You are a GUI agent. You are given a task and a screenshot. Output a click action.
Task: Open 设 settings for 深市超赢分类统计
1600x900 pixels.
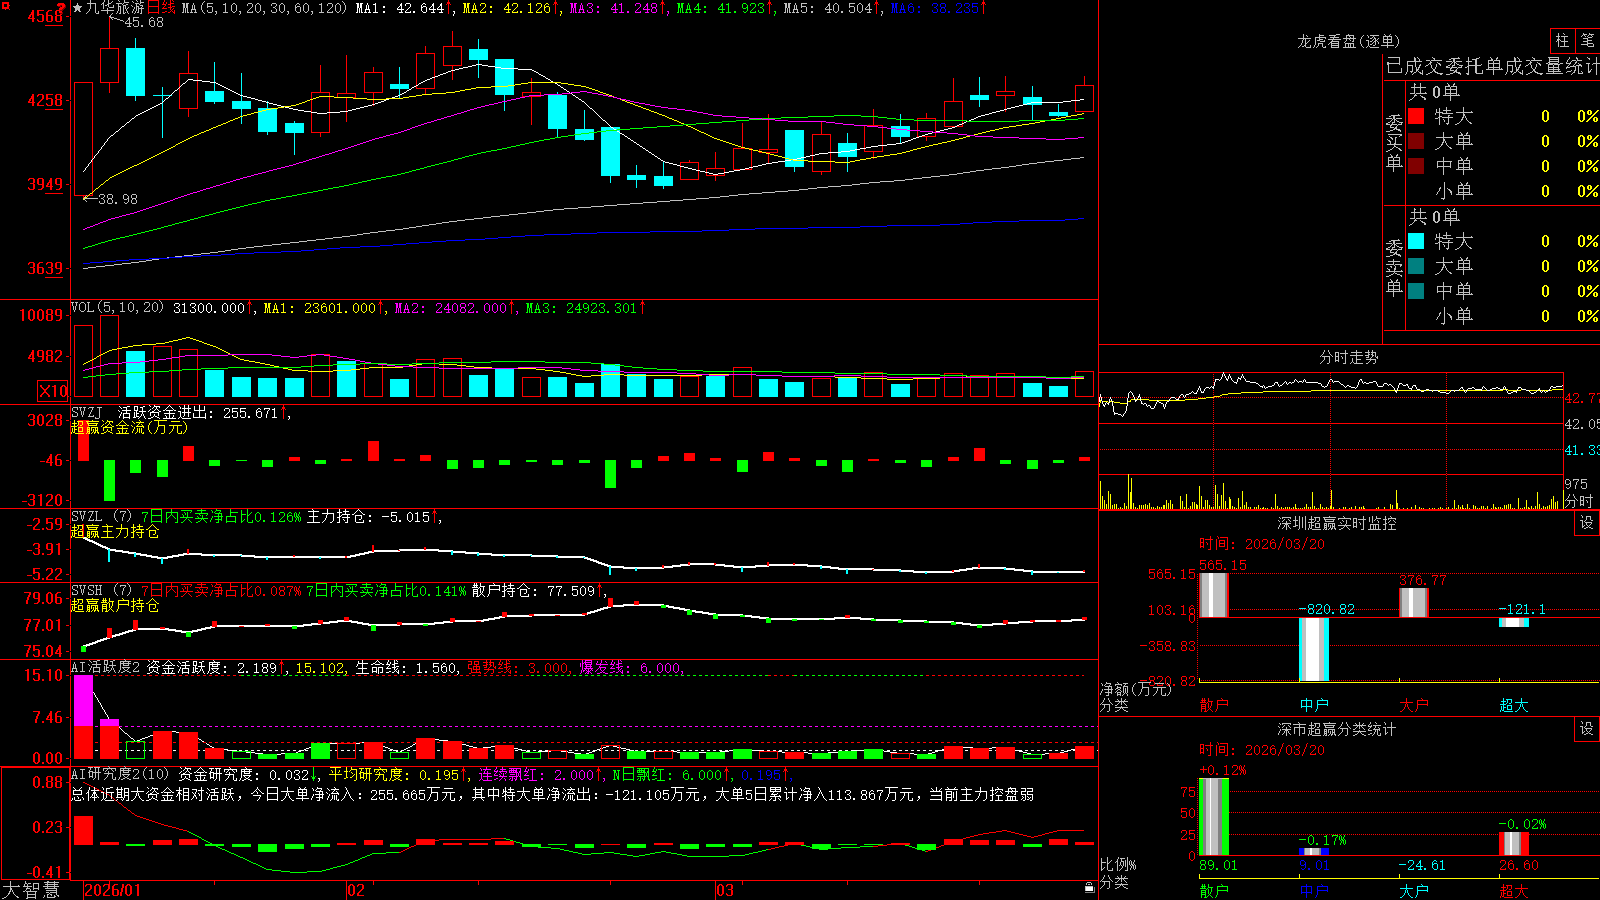(x=1587, y=729)
